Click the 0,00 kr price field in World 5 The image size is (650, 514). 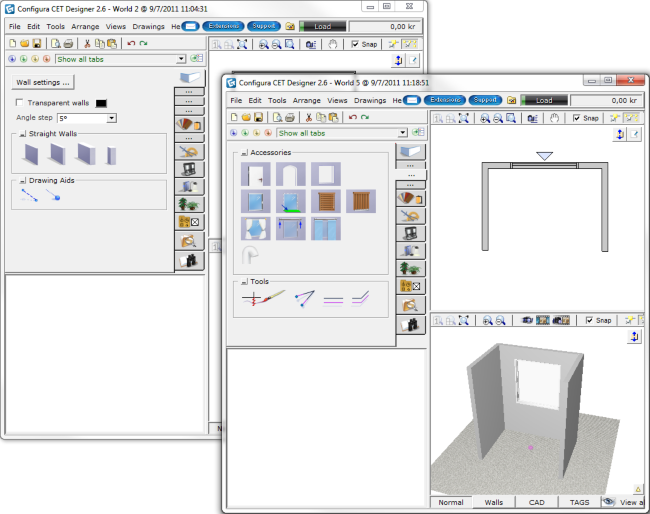click(606, 100)
